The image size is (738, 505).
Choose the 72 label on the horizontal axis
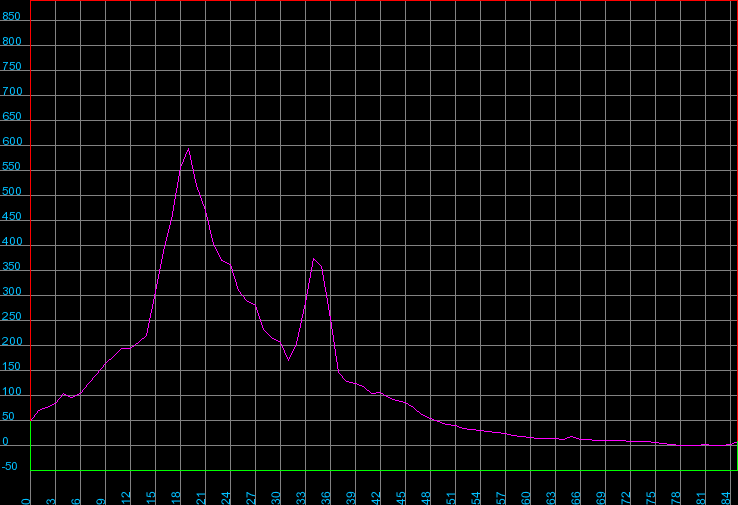(x=626, y=498)
